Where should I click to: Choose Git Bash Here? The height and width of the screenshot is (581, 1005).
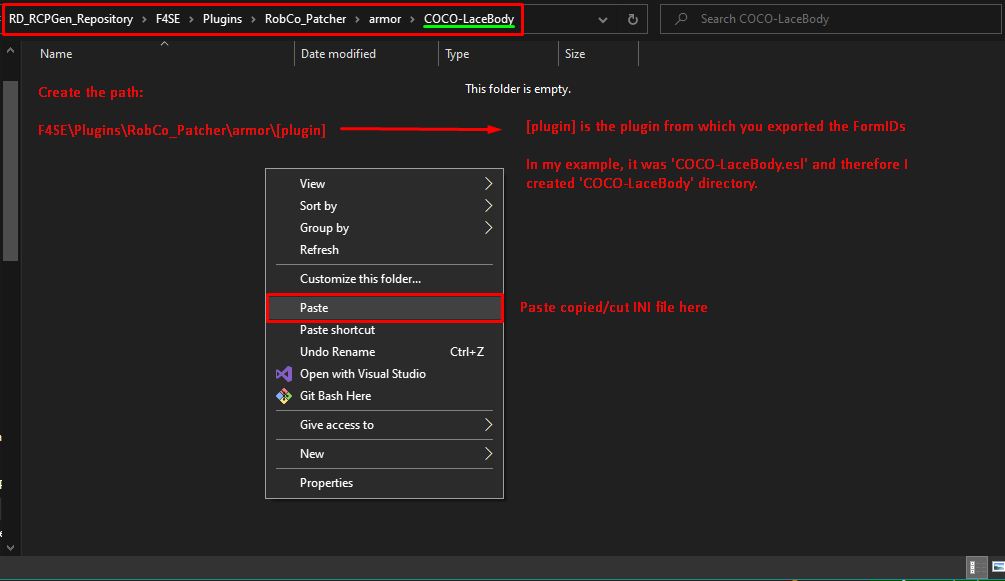click(385, 396)
